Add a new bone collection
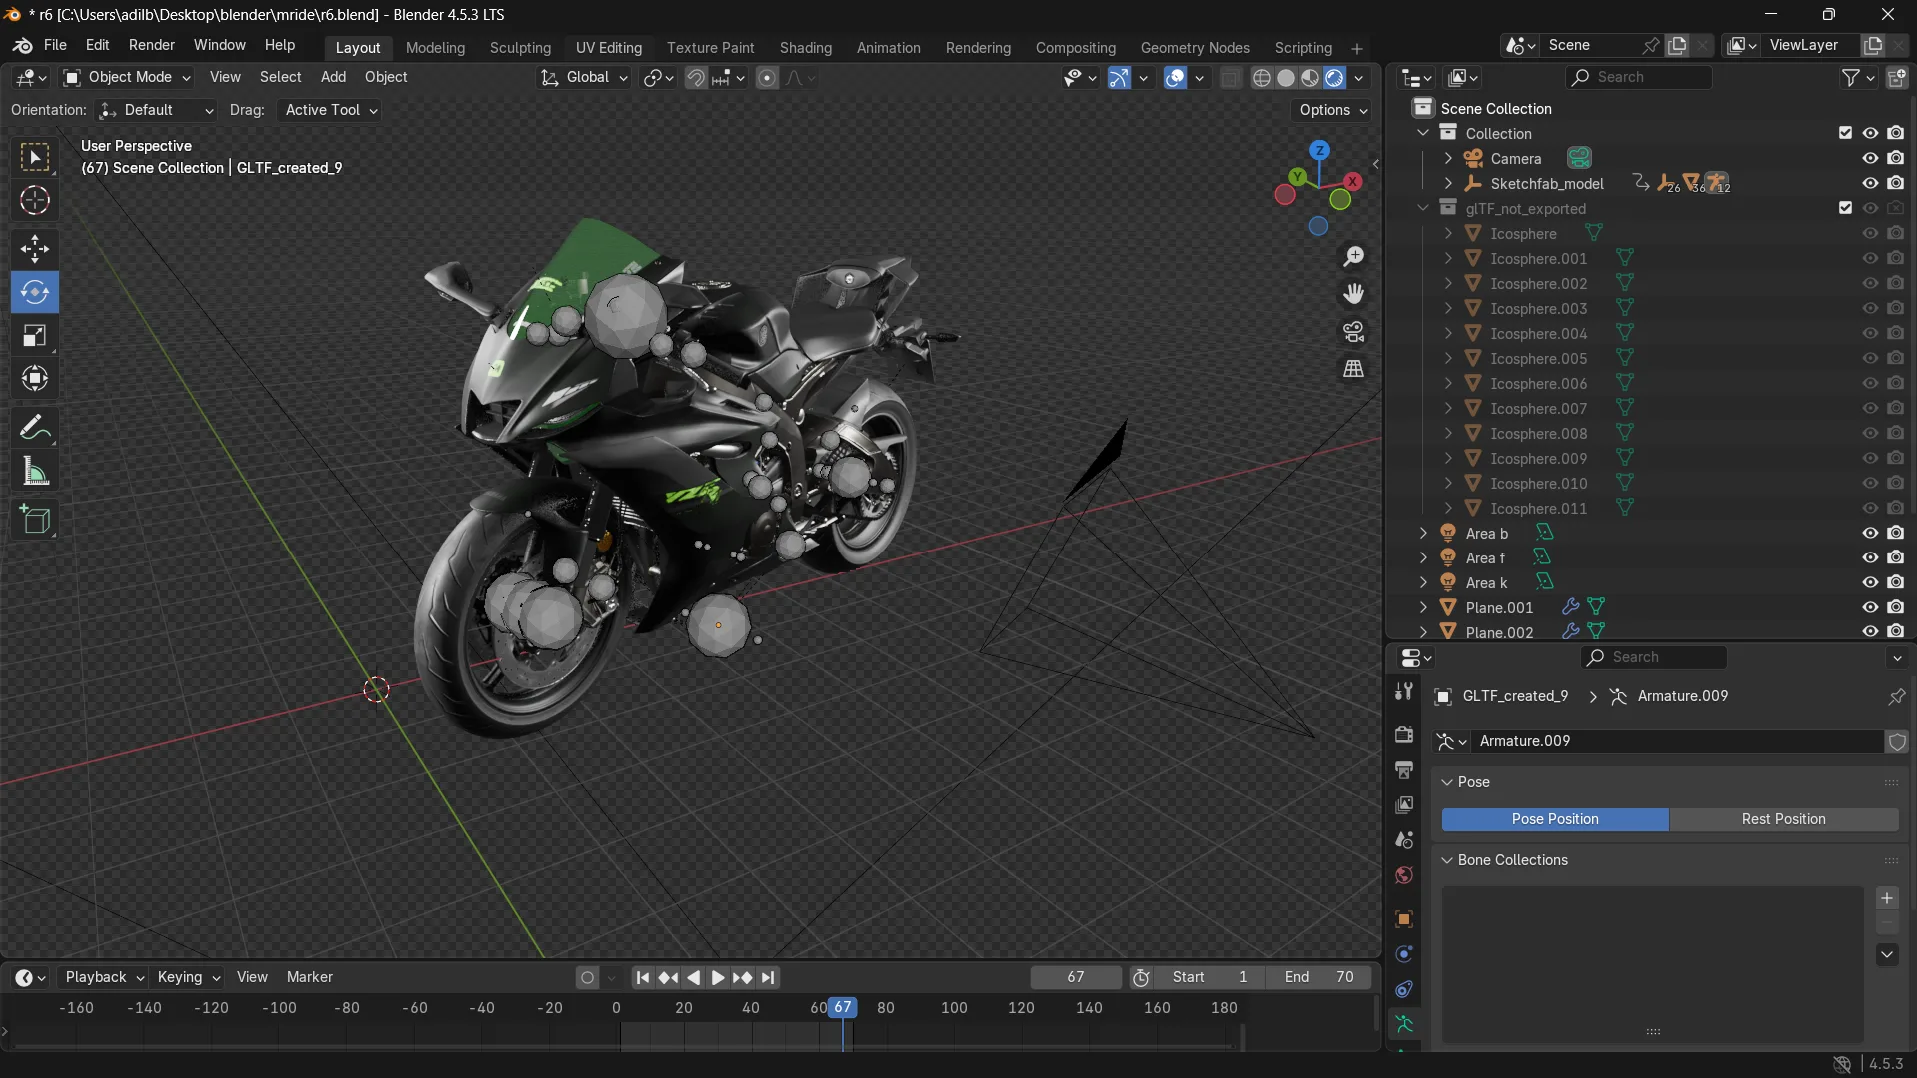The width and height of the screenshot is (1917, 1078). click(x=1886, y=898)
